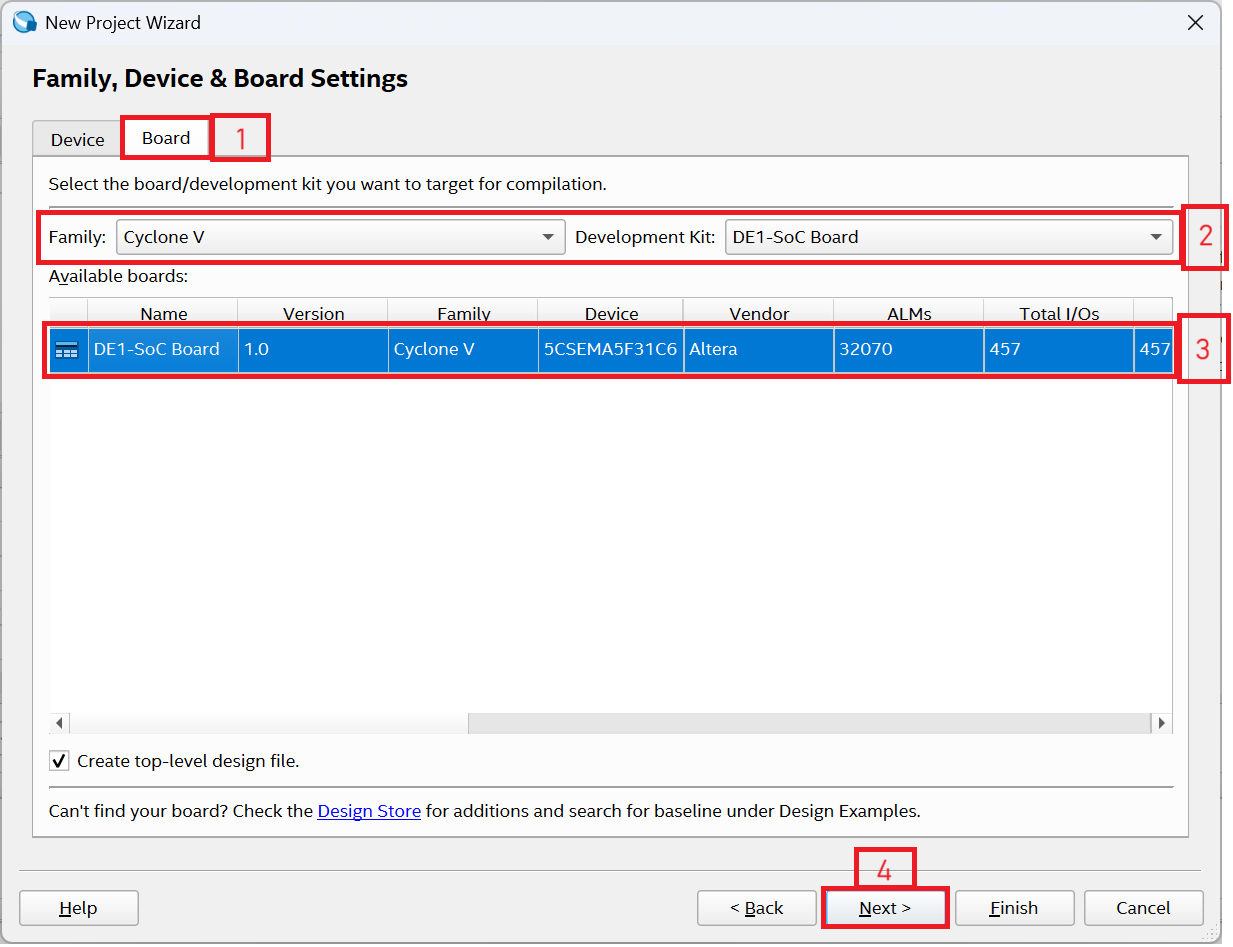Screen dimensions: 1233x947
Task: Open the Development Kit dropdown
Action: pos(949,237)
